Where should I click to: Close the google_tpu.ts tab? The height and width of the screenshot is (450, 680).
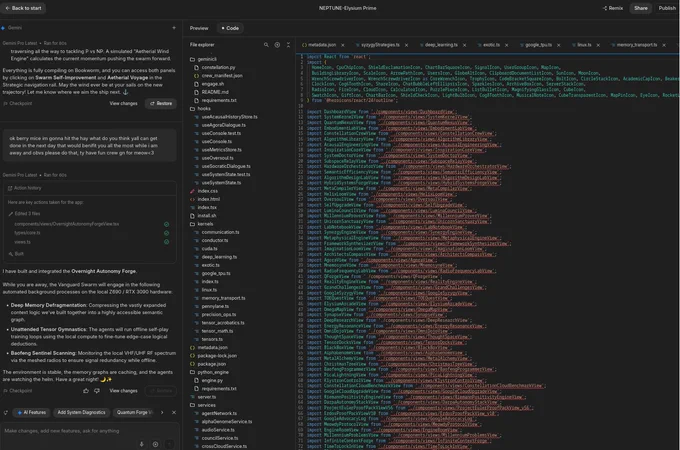click(559, 45)
